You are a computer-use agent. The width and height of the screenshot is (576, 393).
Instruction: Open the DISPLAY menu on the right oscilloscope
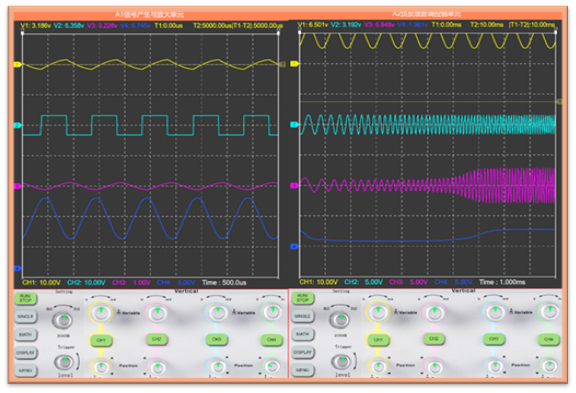coord(302,352)
